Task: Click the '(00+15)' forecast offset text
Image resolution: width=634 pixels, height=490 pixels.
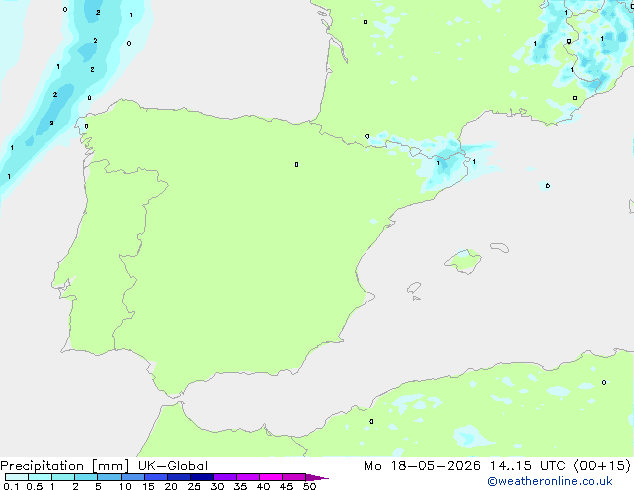Action: coord(602,466)
